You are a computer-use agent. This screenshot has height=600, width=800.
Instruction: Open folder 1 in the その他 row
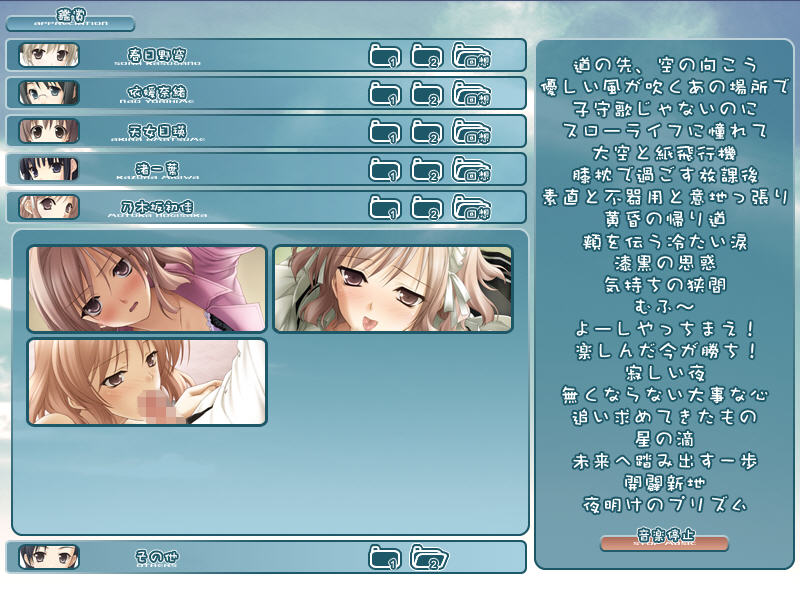pos(385,558)
